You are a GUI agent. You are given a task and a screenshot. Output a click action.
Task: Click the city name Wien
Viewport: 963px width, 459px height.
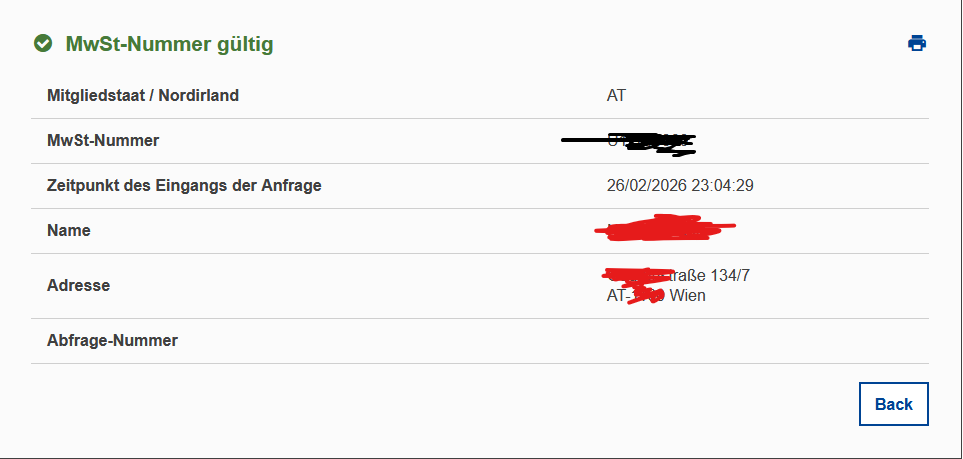(x=688, y=296)
